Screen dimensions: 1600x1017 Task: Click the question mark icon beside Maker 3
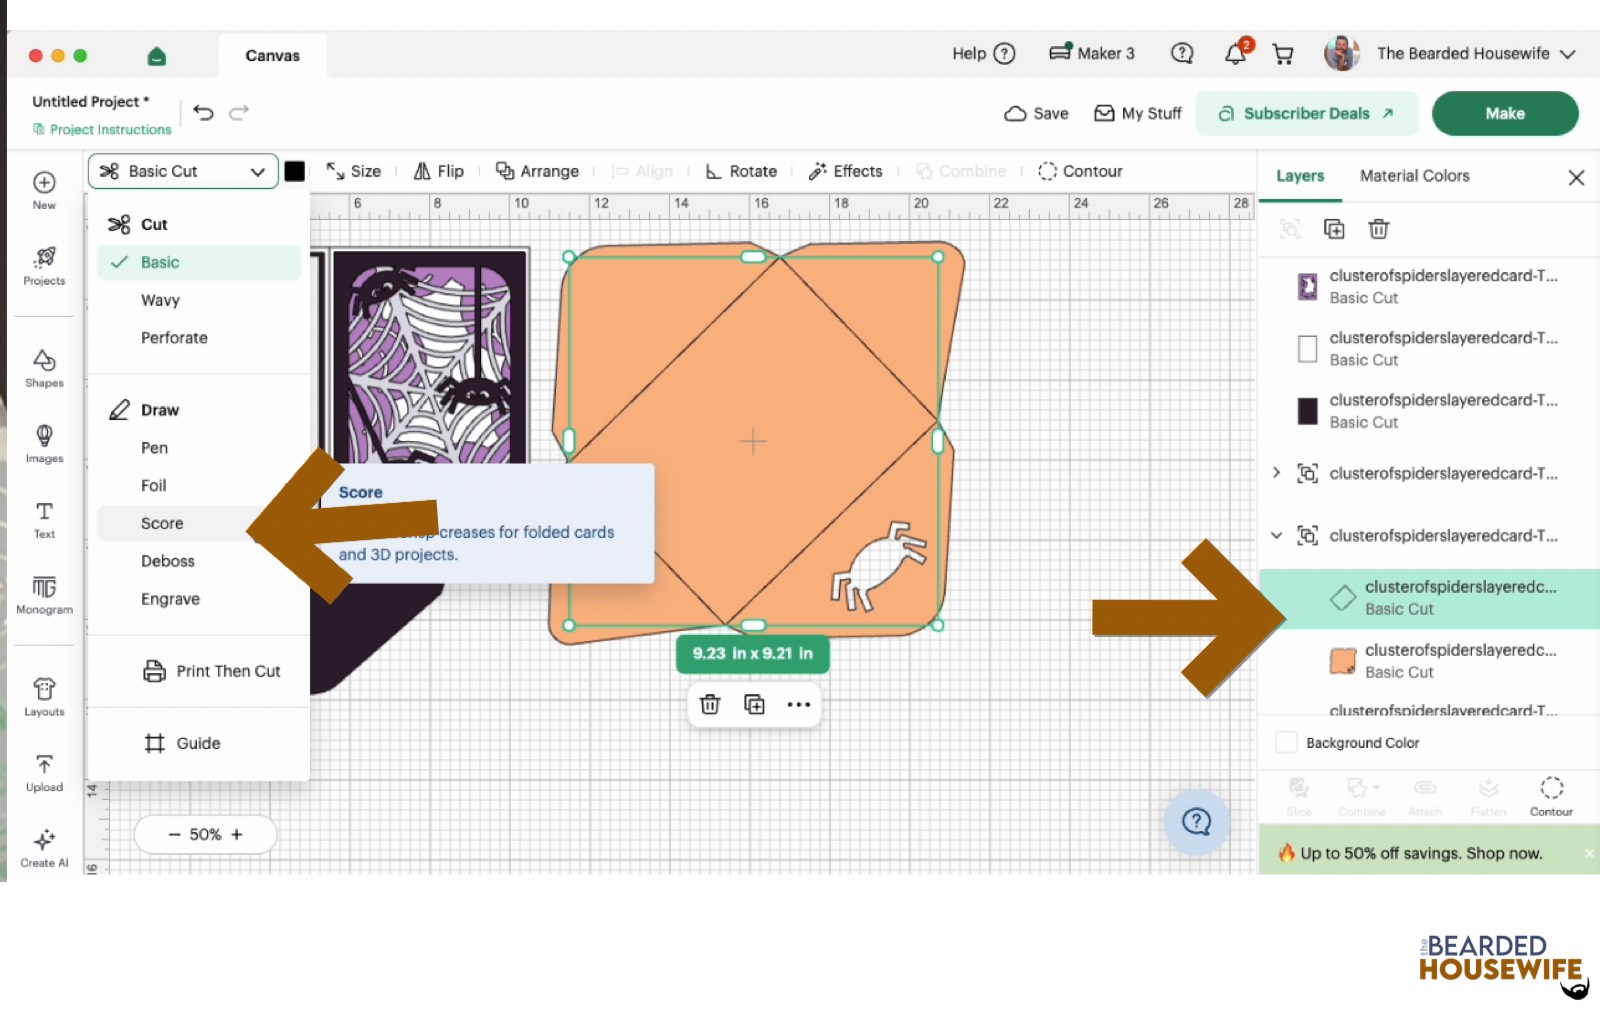(1182, 53)
